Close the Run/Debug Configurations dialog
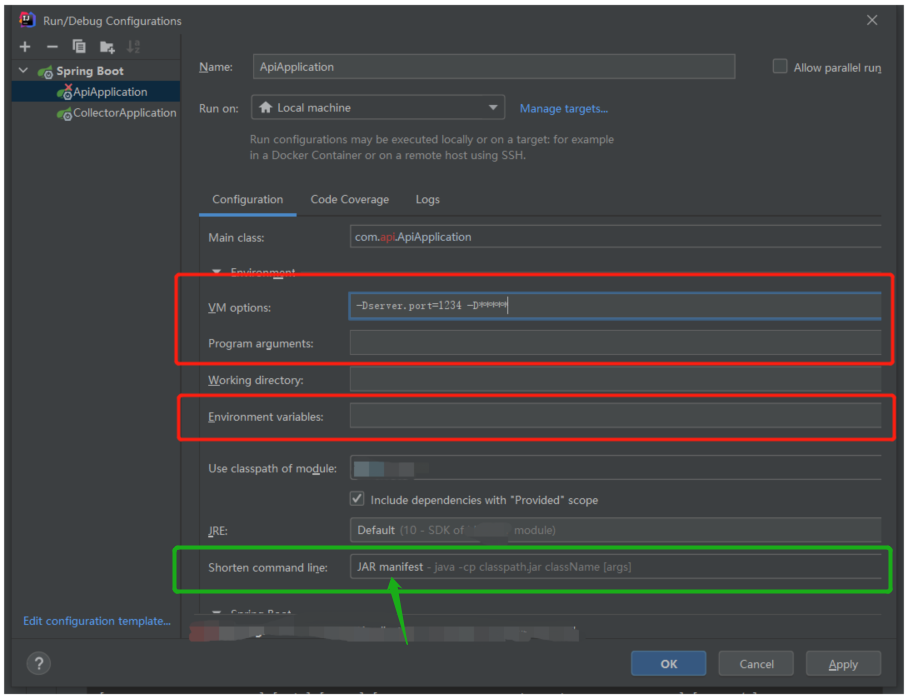This screenshot has width=909, height=697. (871, 20)
